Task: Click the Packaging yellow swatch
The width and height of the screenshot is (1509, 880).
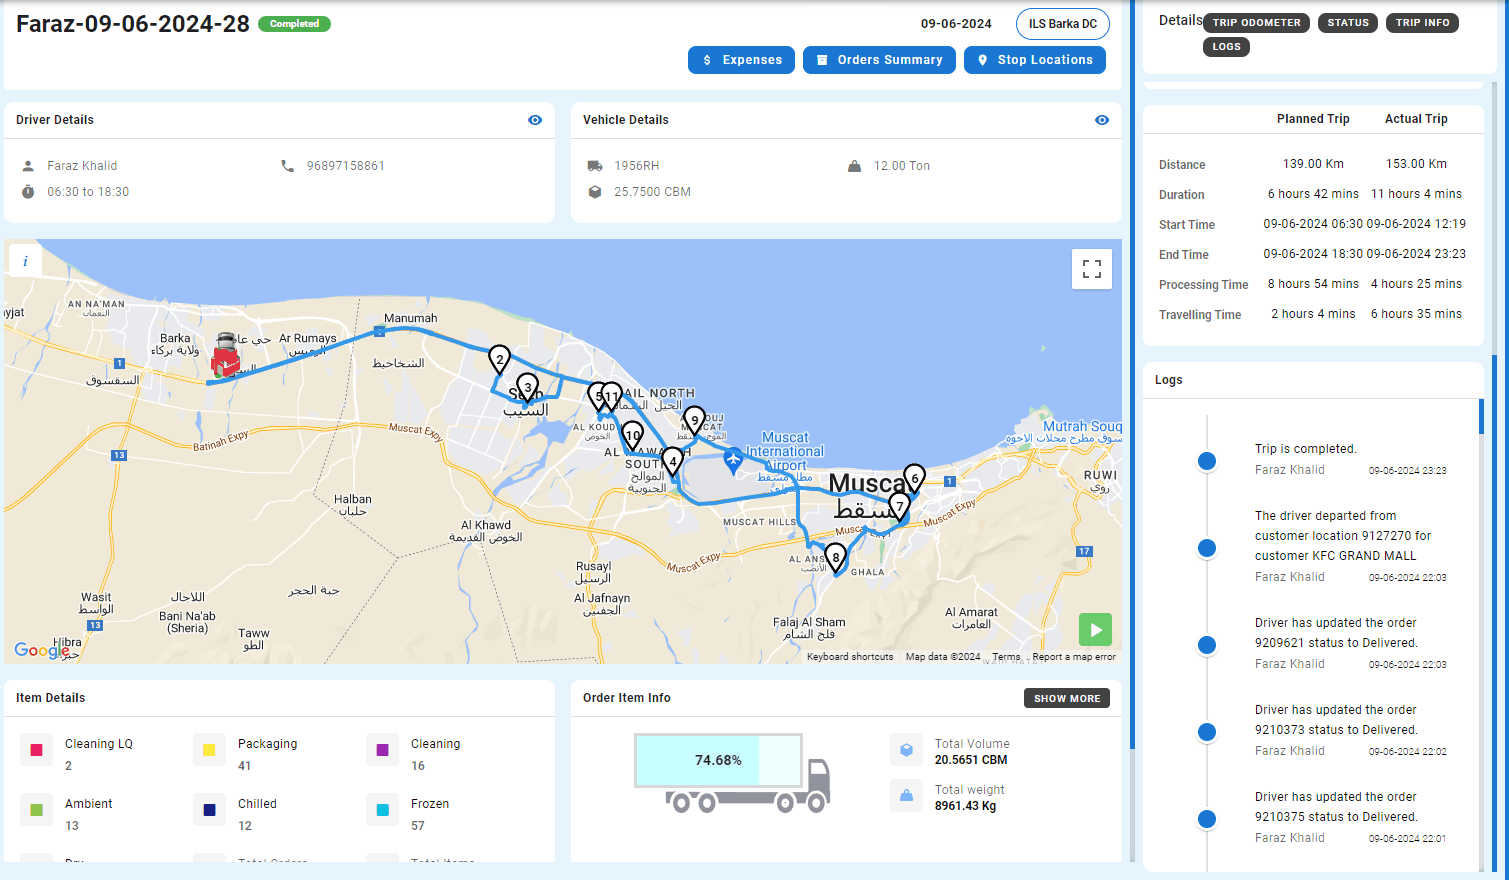Action: coord(209,750)
